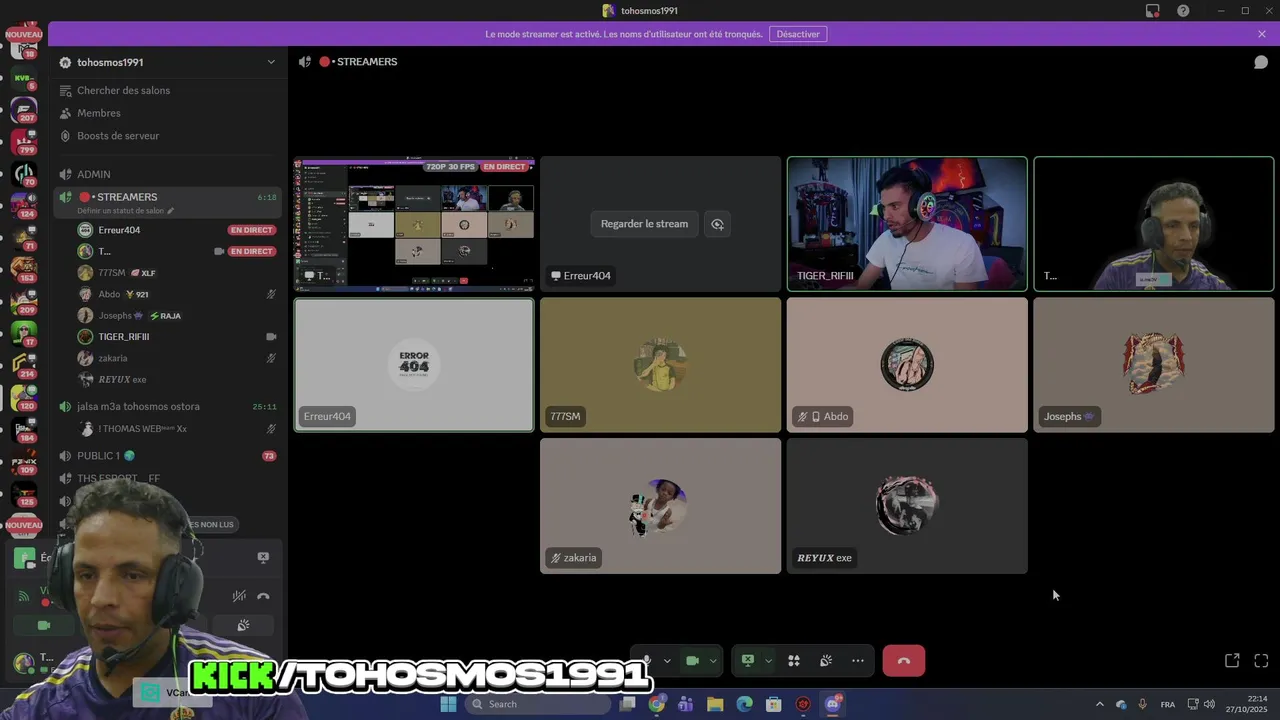This screenshot has width=1280, height=720.
Task: Click the 777SM participant tile
Action: click(x=660, y=365)
